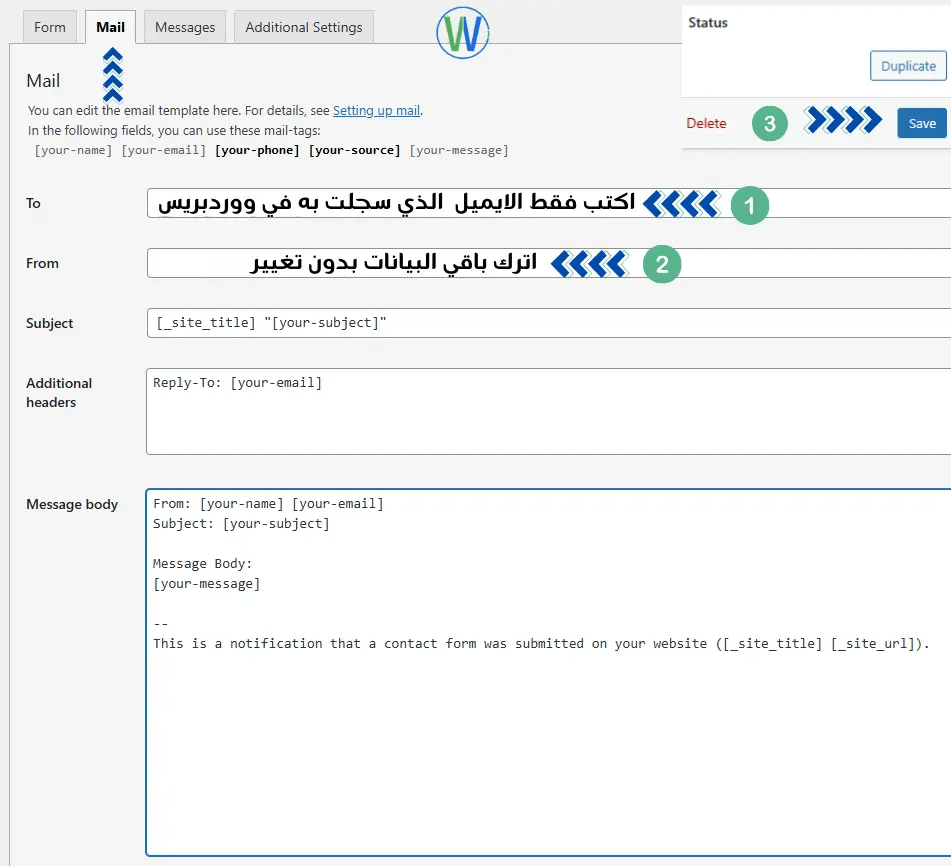The width and height of the screenshot is (951, 866).
Task: Select the [your-phone] mail-tag
Action: 257,150
